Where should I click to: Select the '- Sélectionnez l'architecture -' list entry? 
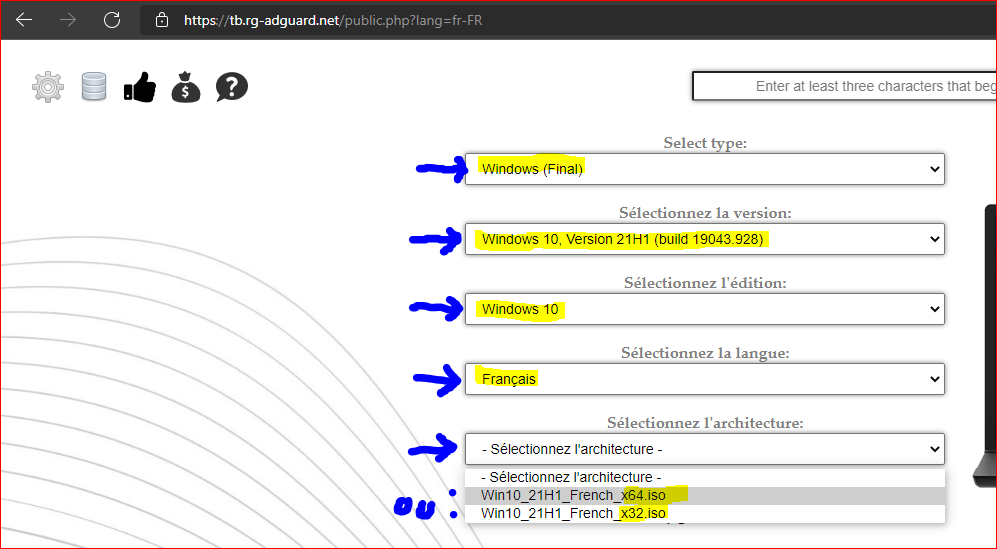[705, 477]
